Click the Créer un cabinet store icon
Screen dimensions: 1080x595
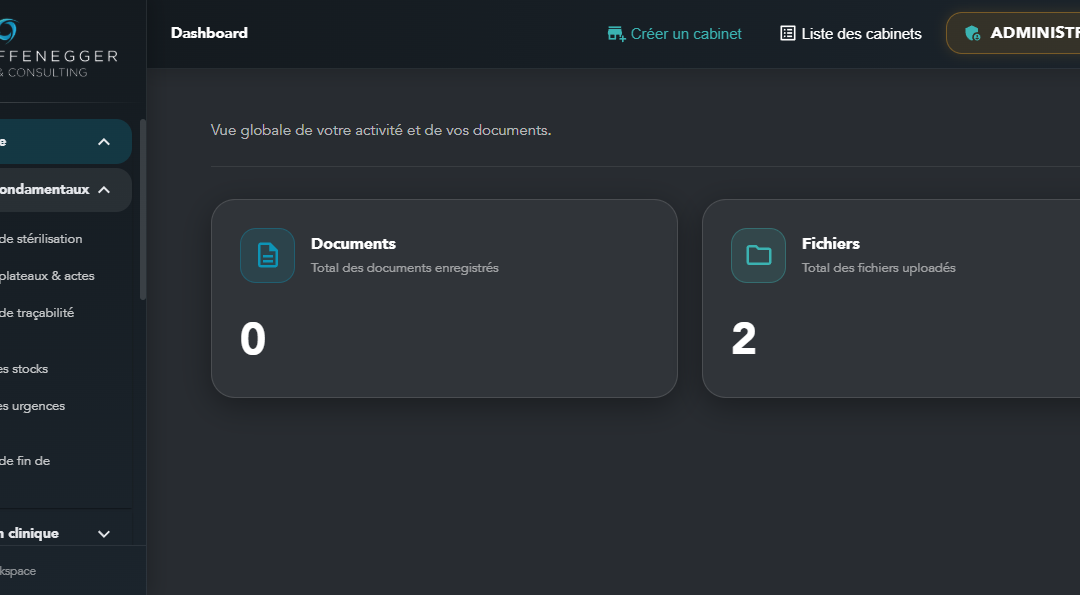(616, 34)
